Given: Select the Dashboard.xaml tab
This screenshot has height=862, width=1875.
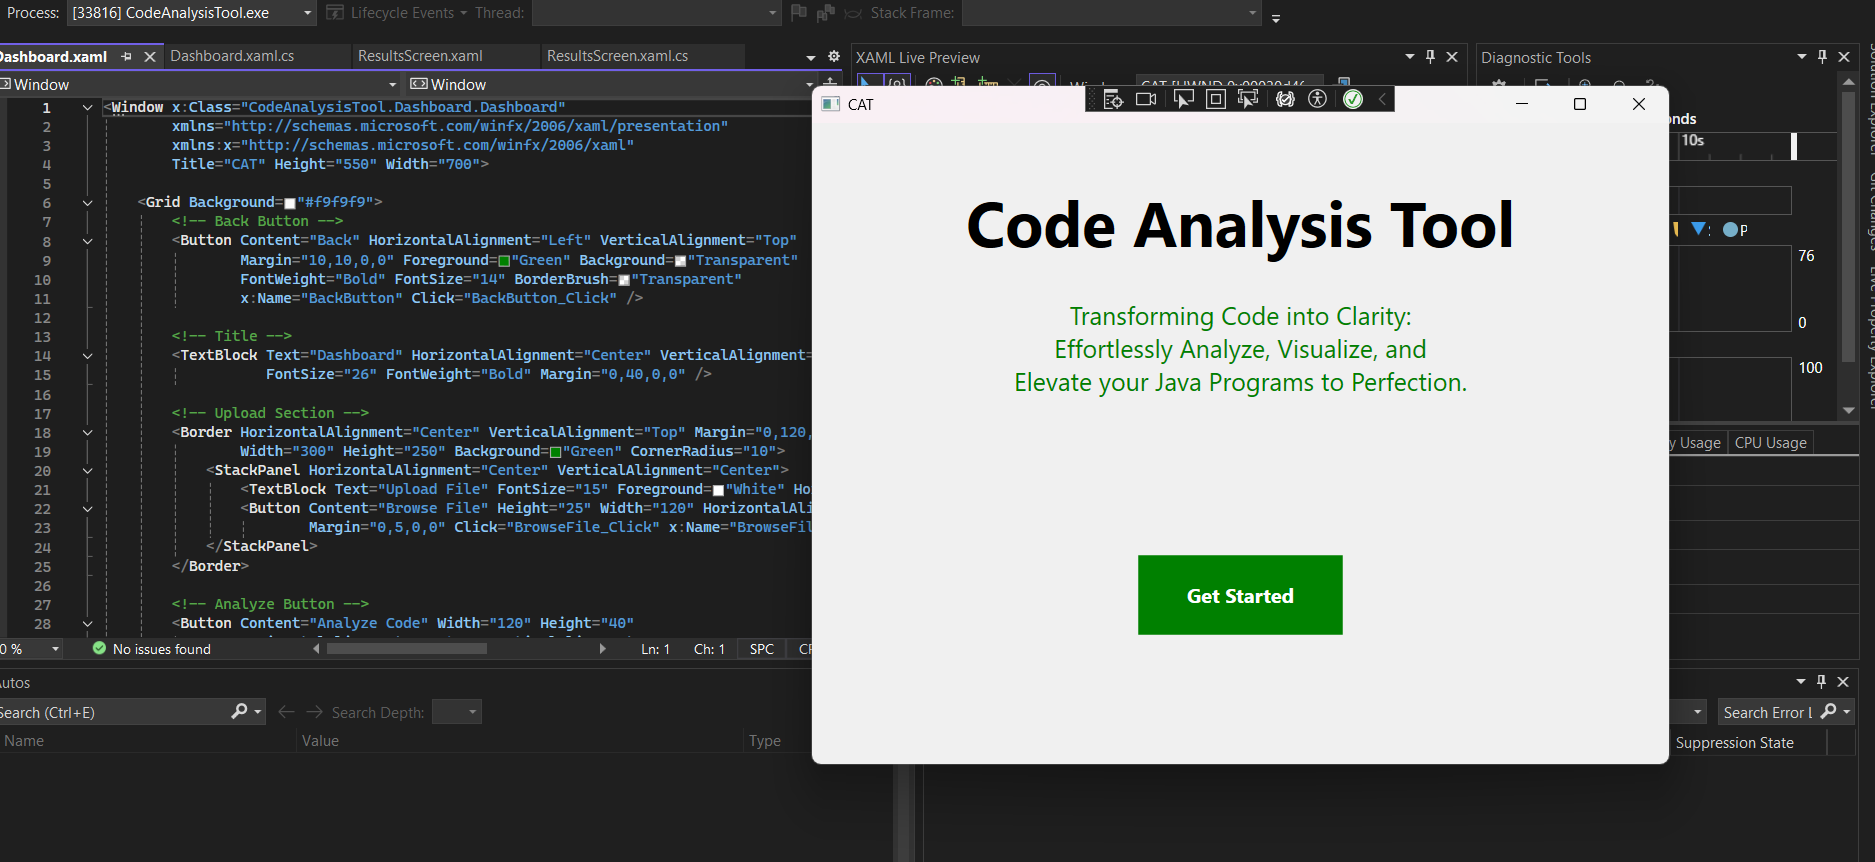Looking at the screenshot, I should coord(55,57).
